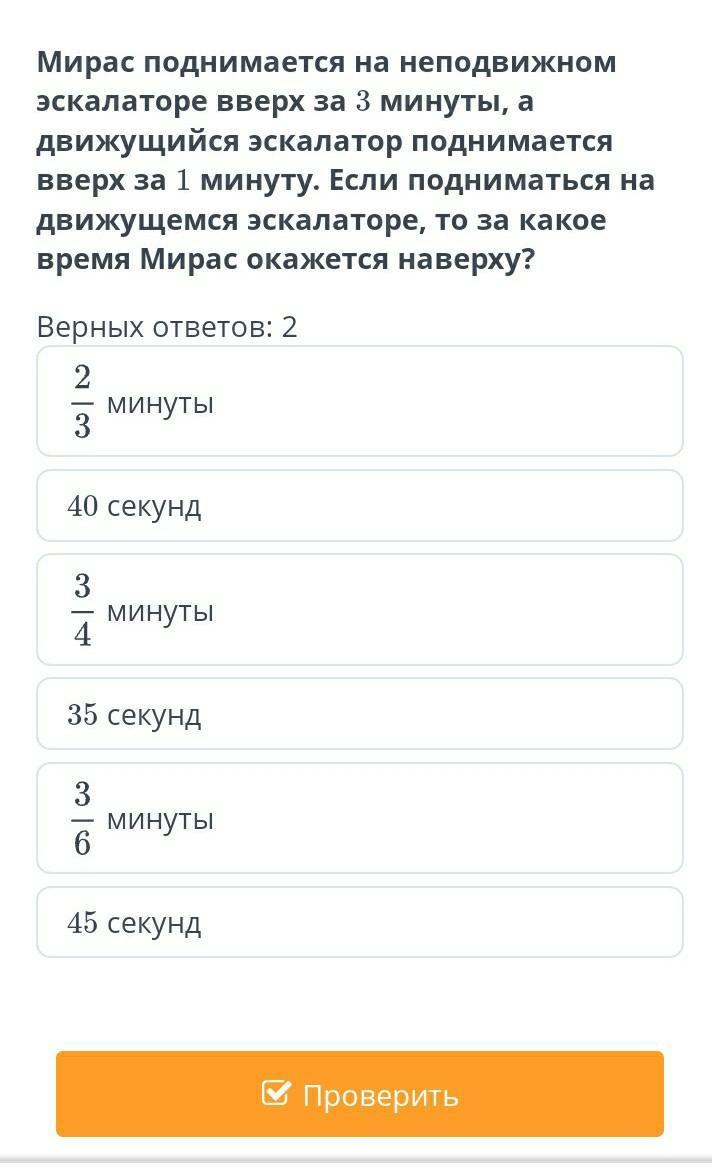Mark the "35 секунд" answer option
The width and height of the screenshot is (712, 1172).
[359, 714]
